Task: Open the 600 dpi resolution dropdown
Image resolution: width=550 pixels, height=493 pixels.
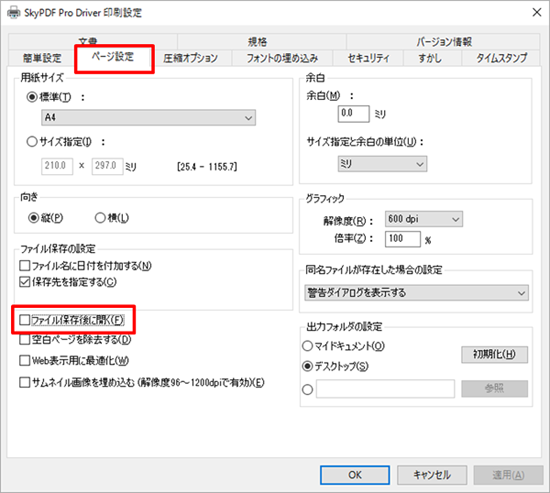Action: [x=424, y=219]
